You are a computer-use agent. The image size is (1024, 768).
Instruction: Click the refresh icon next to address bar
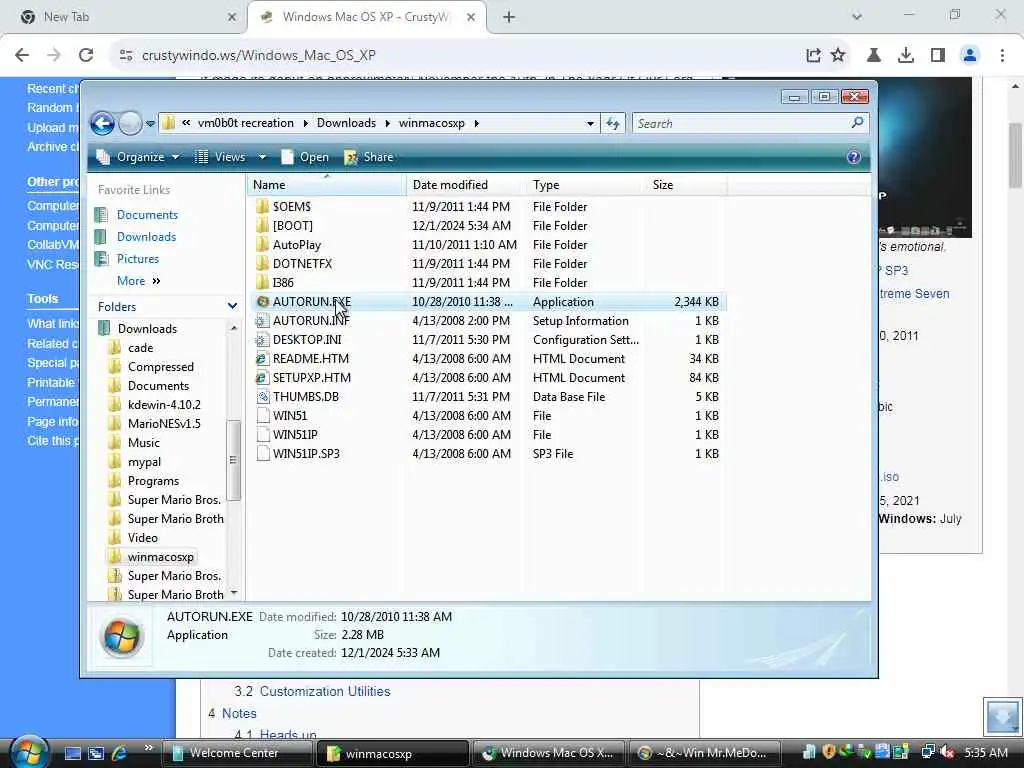coord(613,123)
